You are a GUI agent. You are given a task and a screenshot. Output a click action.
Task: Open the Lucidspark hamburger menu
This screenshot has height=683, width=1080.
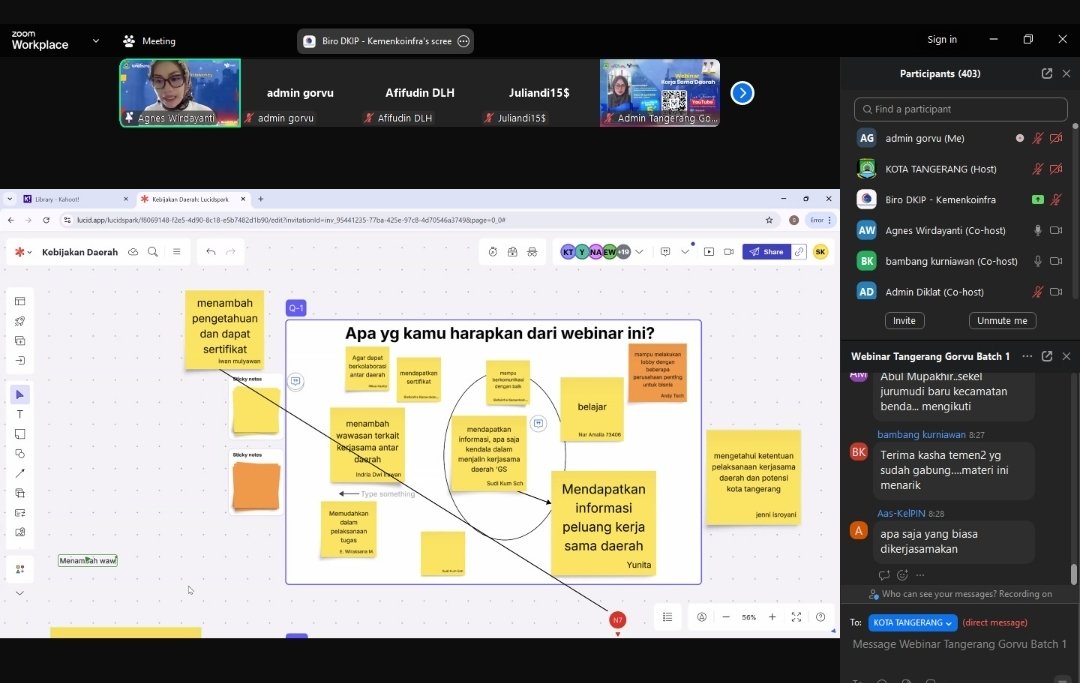pos(176,252)
